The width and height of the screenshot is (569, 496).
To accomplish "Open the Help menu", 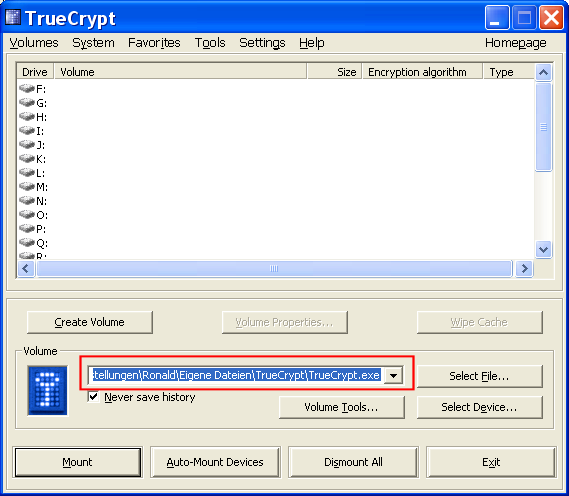I will point(312,43).
